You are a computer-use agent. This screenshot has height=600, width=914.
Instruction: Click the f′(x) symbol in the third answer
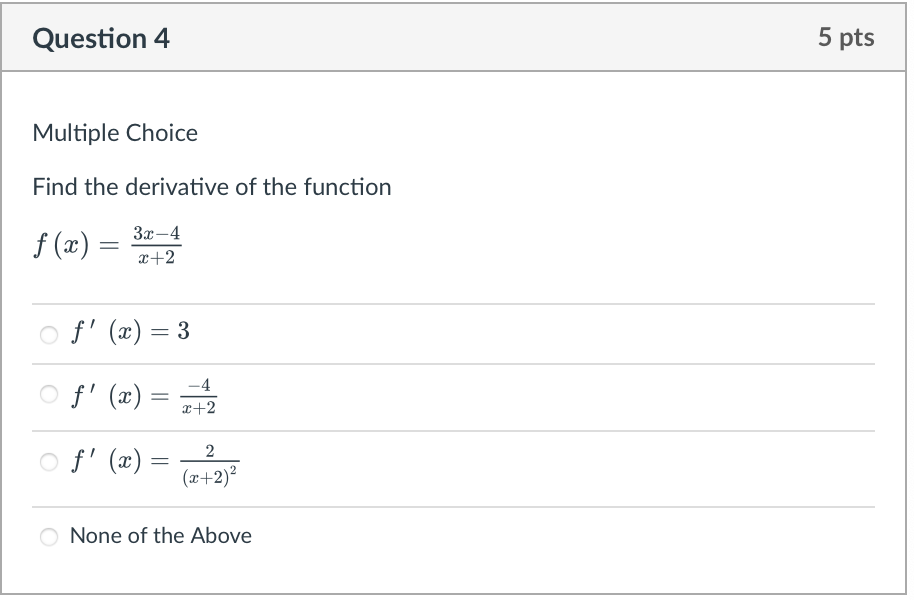click(x=106, y=461)
